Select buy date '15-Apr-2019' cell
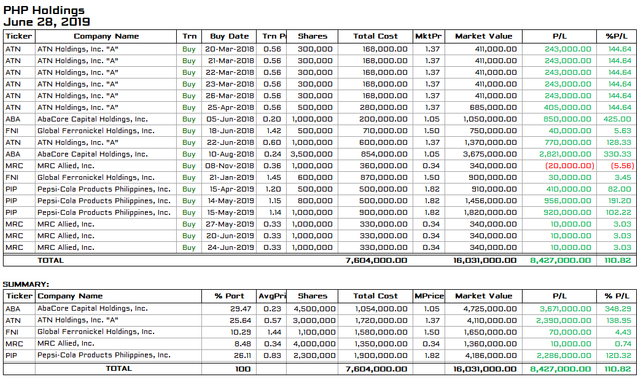 point(229,189)
